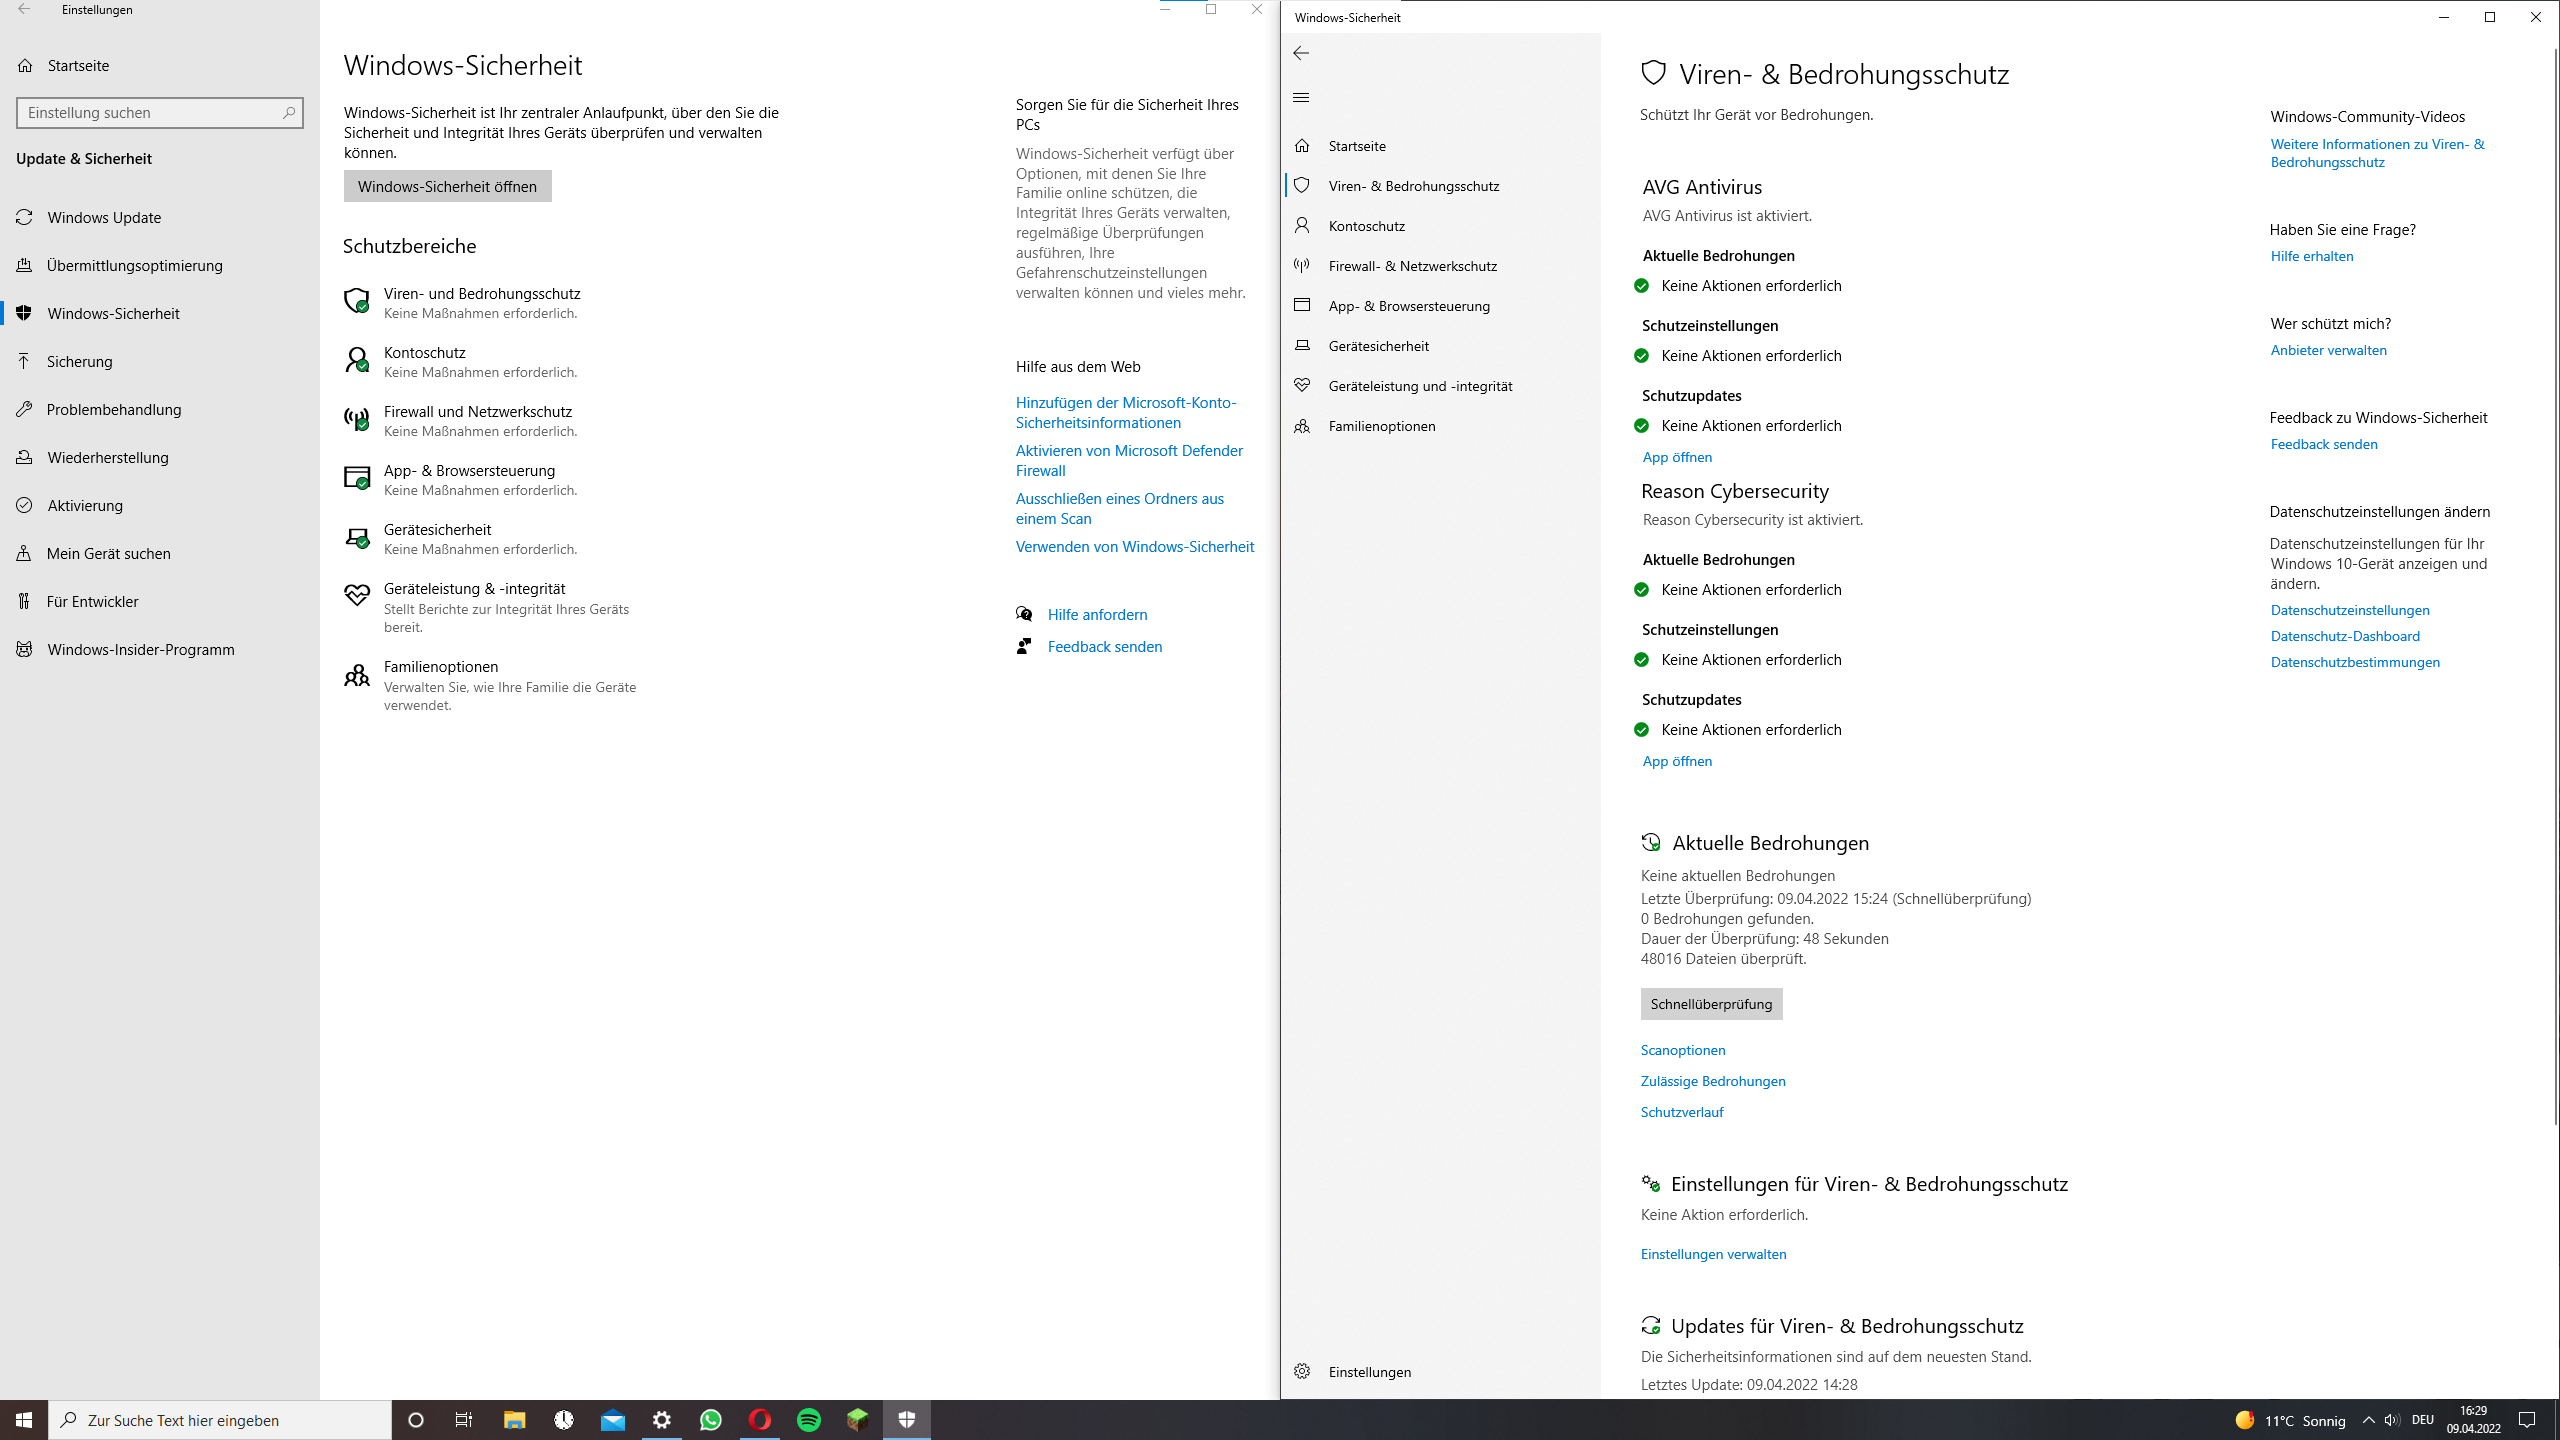Viewport: 2560px width, 1440px height.
Task: Select Windows Update in the settings sidebar
Action: (x=104, y=217)
